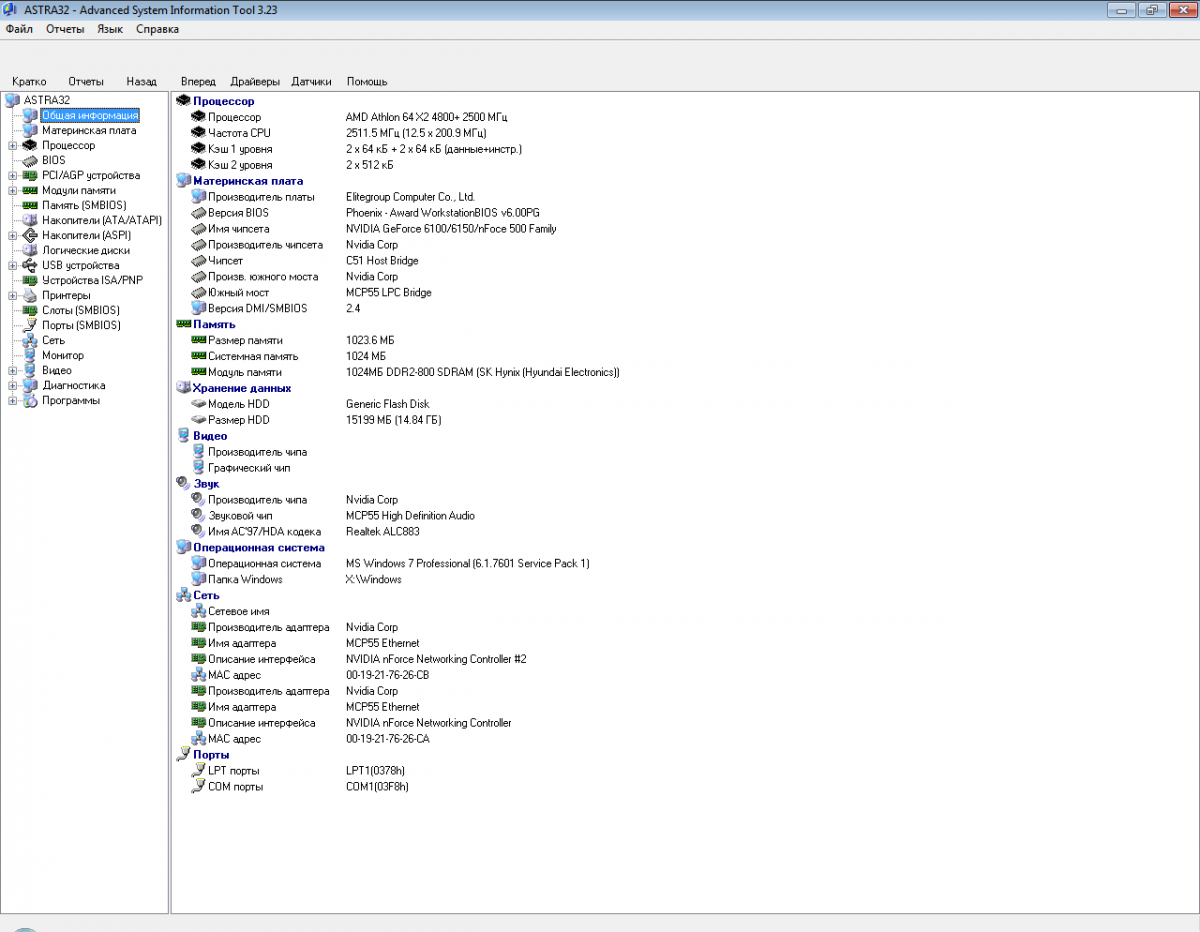This screenshot has width=1200, height=932.
Task: Expand the Диагностика tree node
Action: pos(12,386)
